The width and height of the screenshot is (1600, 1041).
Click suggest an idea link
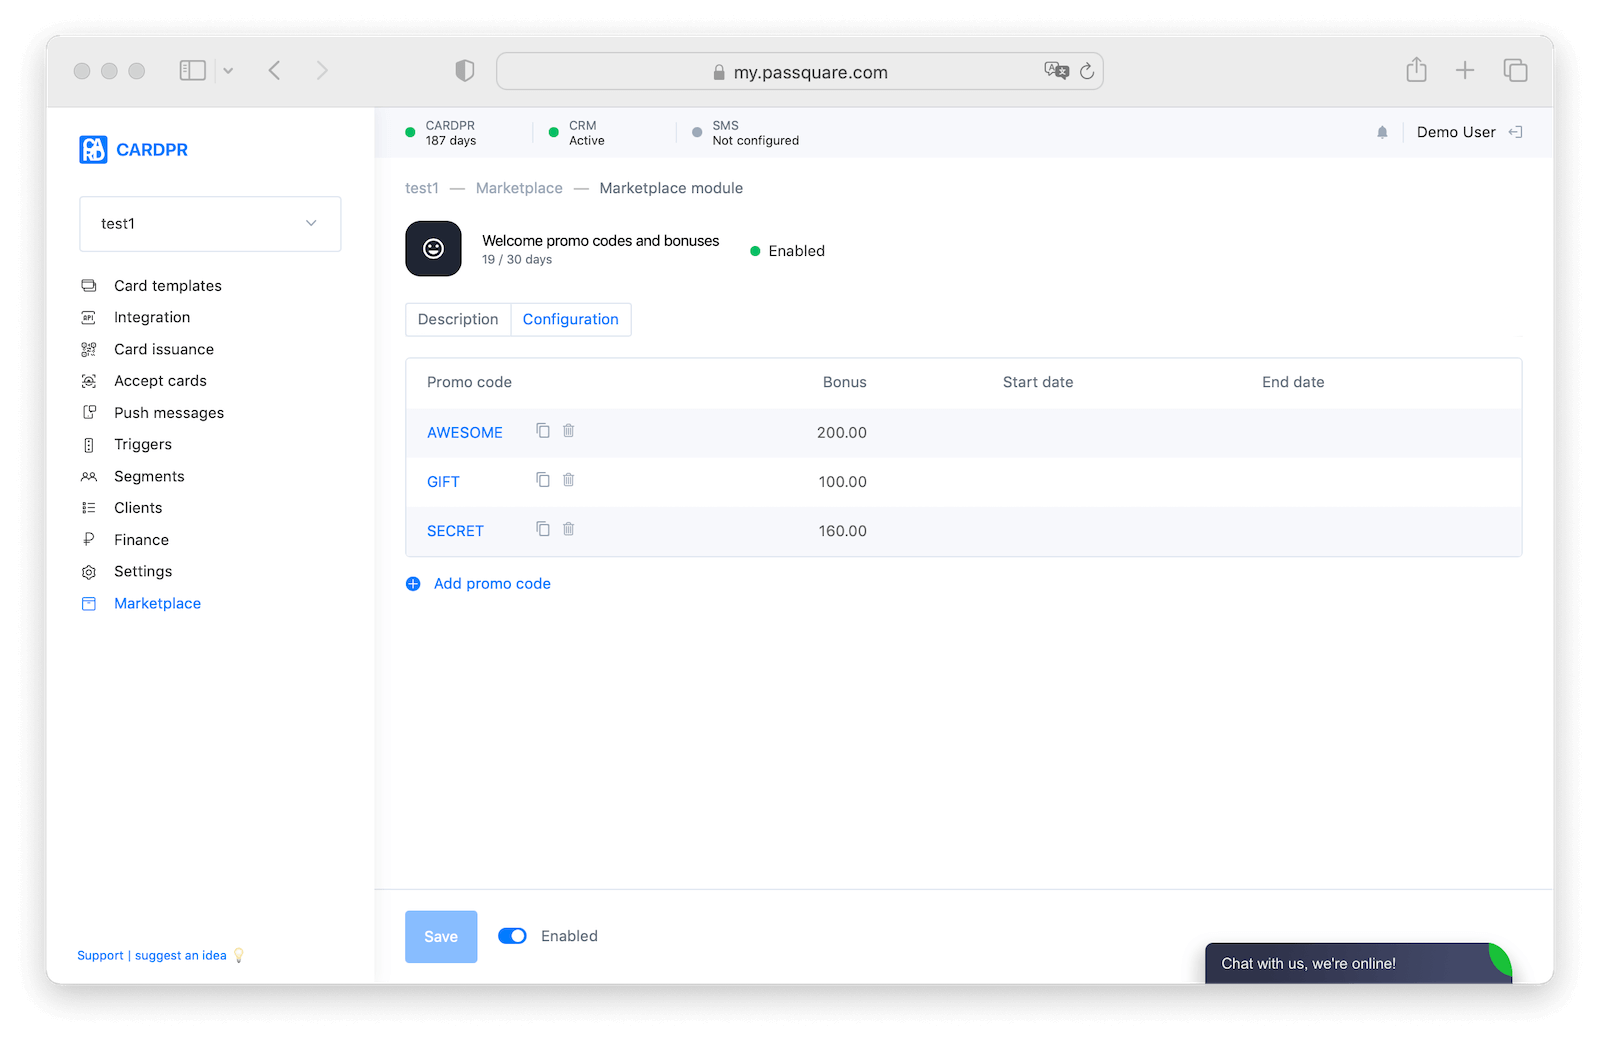(x=181, y=956)
